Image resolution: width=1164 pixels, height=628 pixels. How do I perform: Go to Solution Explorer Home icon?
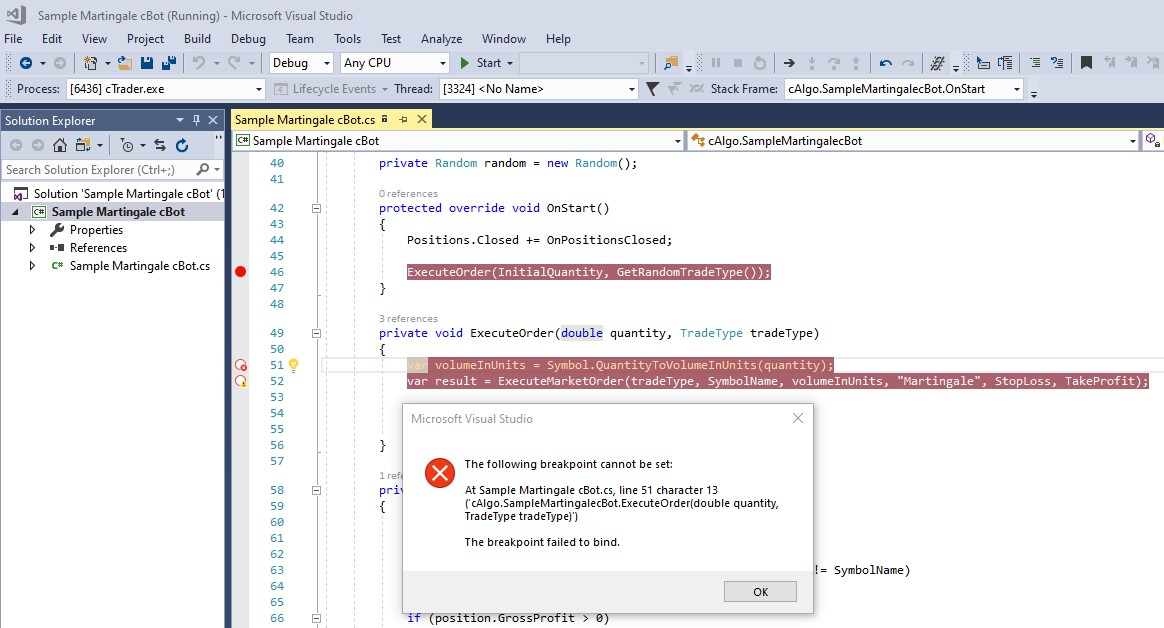[x=60, y=145]
